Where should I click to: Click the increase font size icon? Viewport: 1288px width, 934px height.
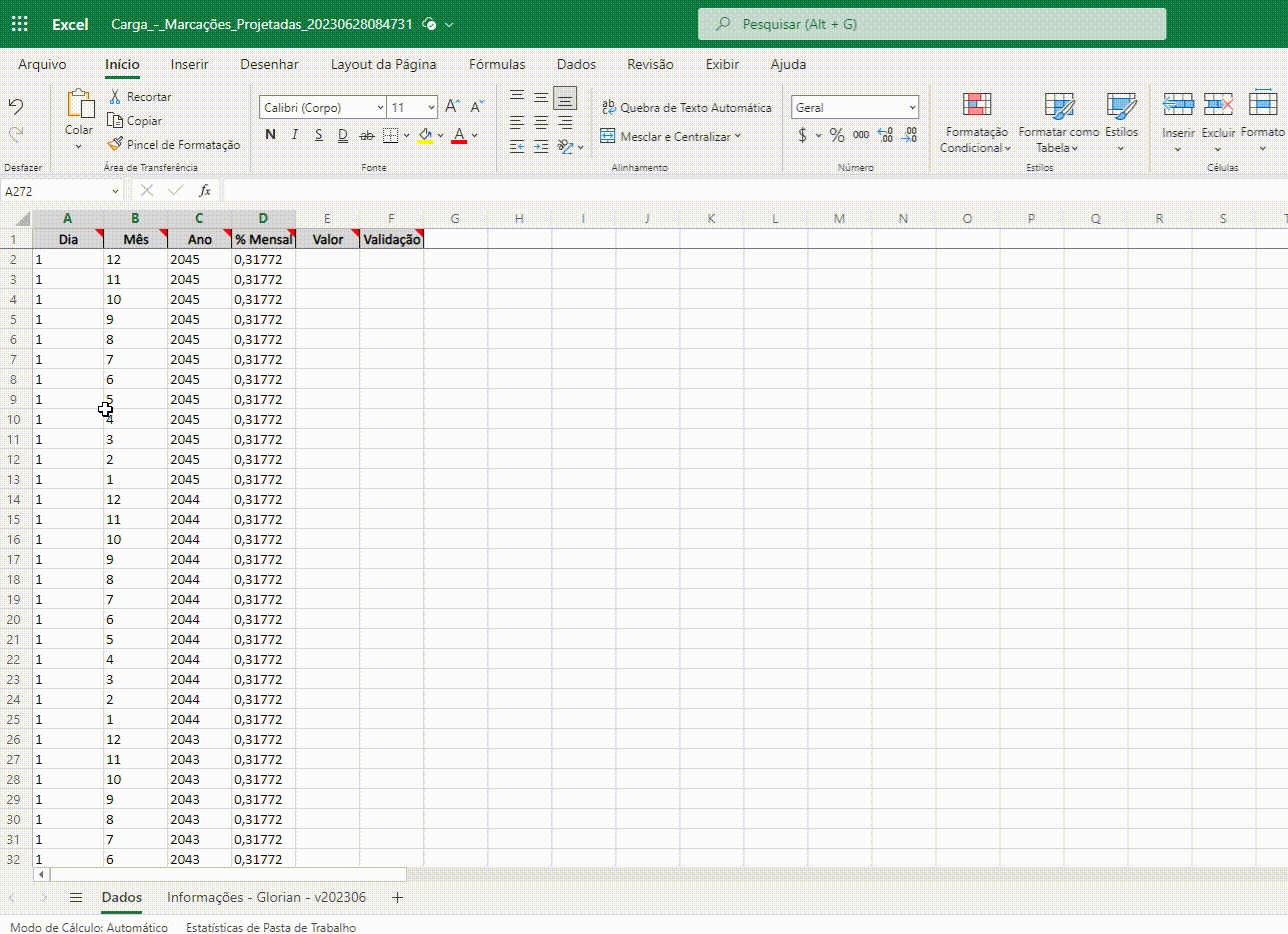(x=452, y=106)
